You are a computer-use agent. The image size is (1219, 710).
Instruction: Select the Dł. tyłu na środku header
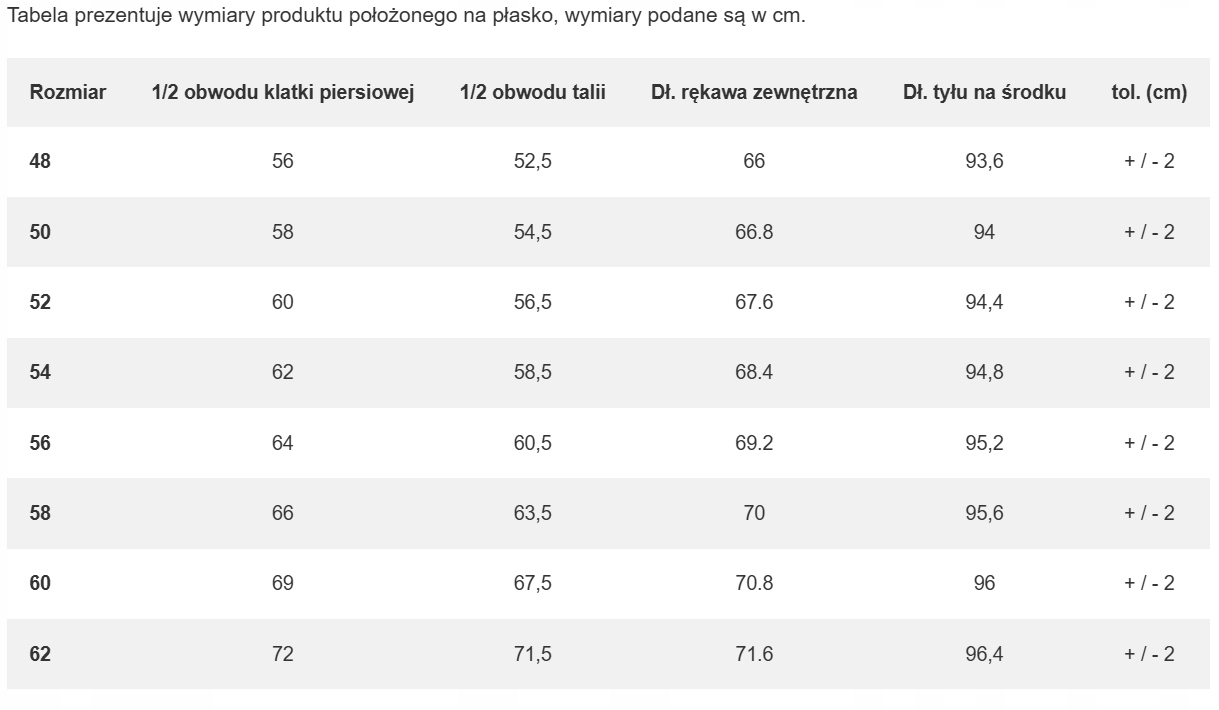tap(984, 92)
